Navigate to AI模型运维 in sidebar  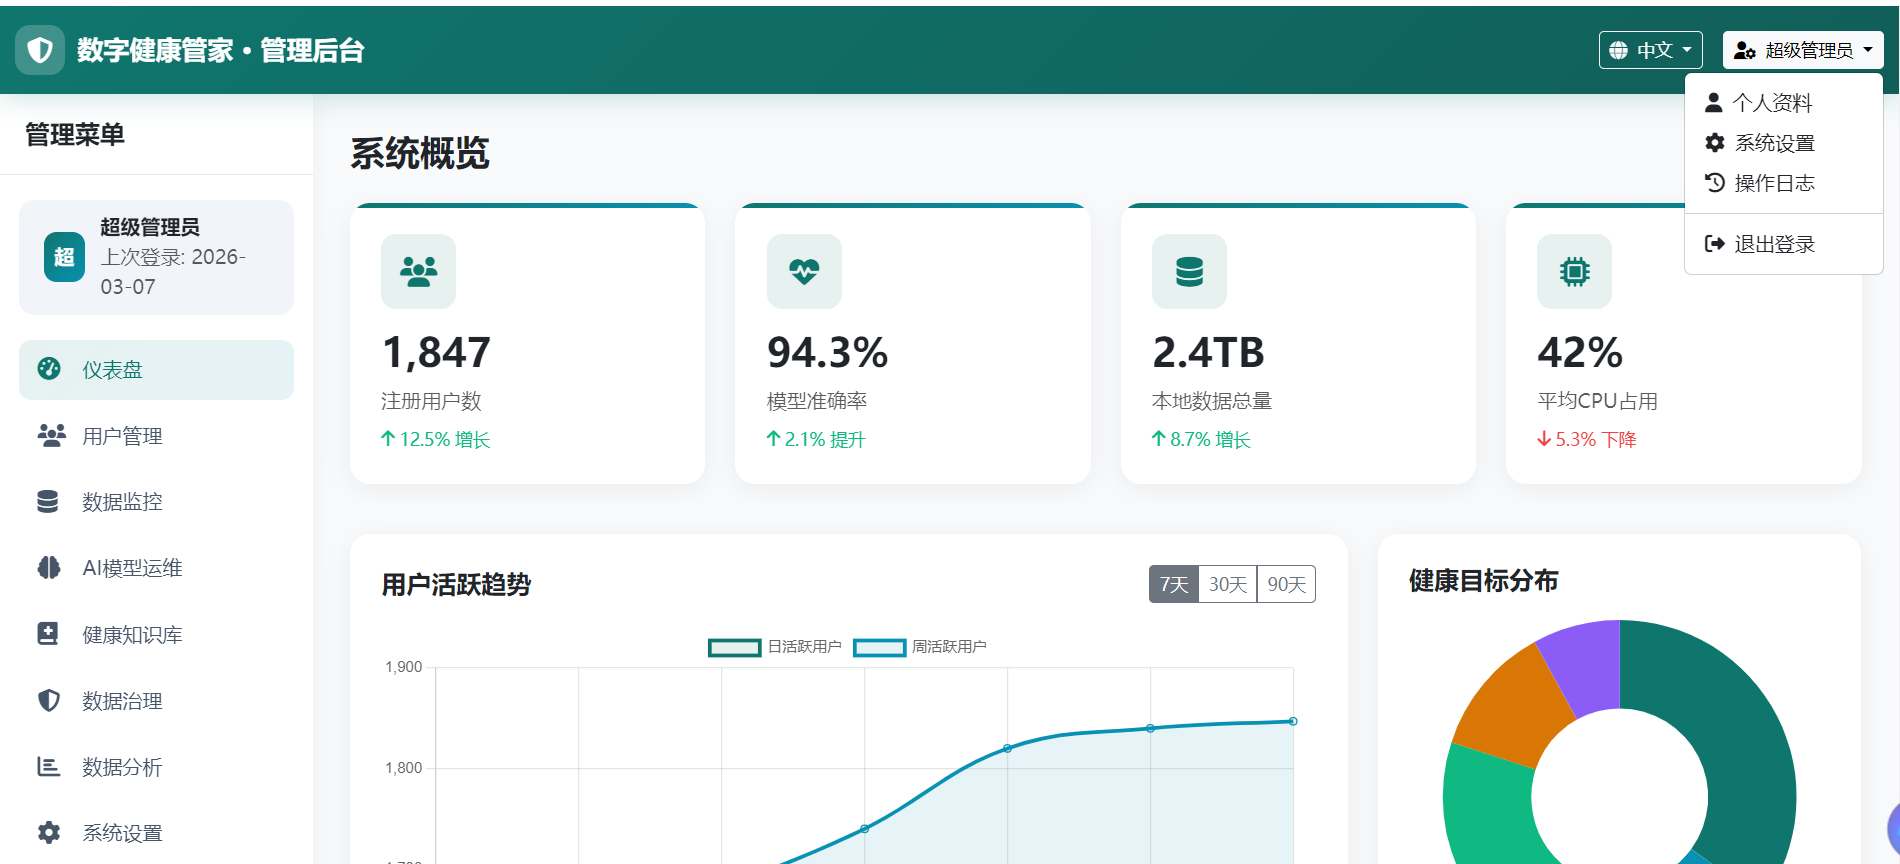coord(156,568)
